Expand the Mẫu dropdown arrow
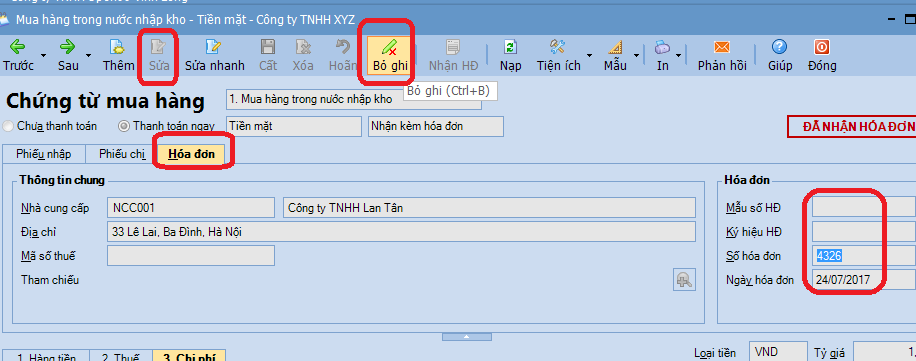Image resolution: width=916 pixels, height=361 pixels. pos(636,55)
